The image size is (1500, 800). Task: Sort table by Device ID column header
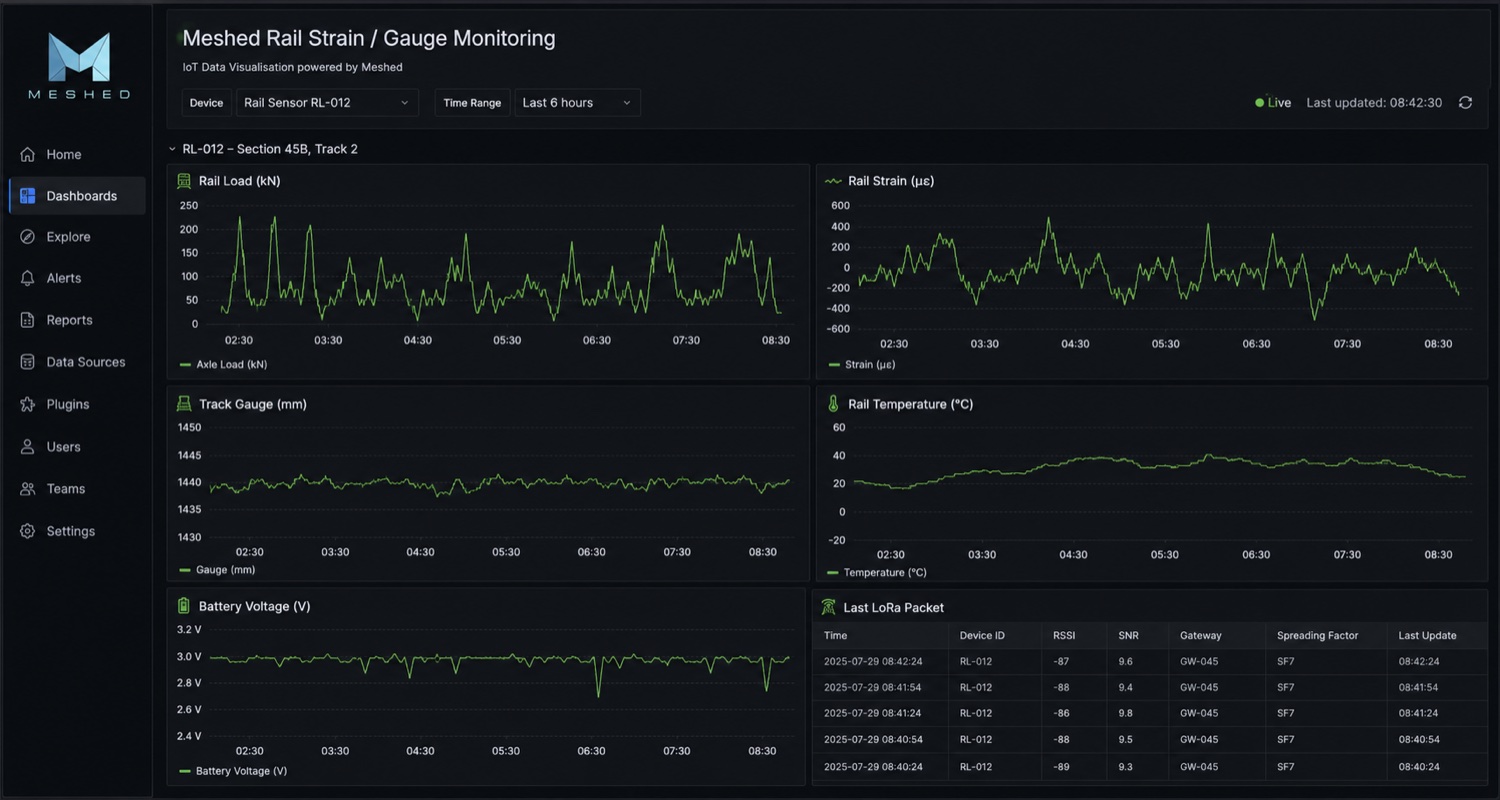tap(982, 635)
